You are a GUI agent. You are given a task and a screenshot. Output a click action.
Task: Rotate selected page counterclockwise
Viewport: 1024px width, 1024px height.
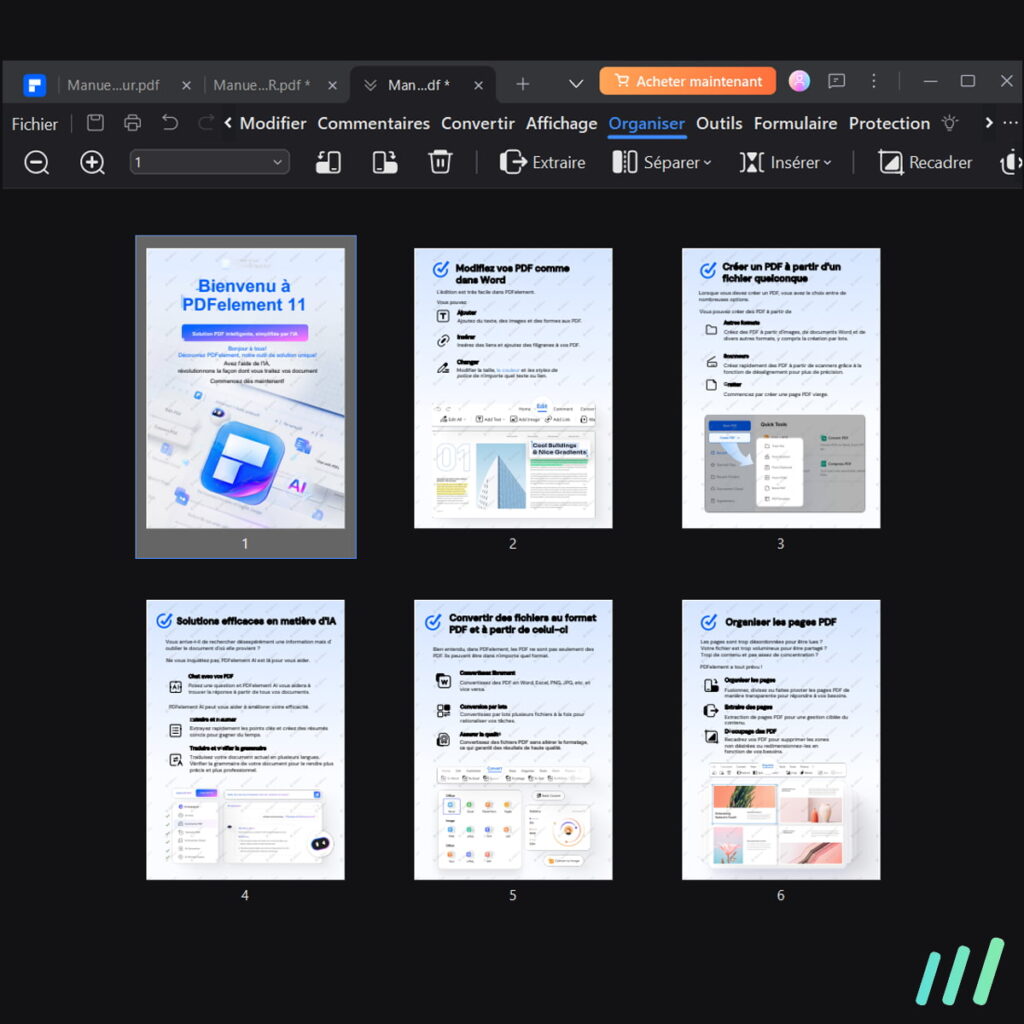pyautogui.click(x=328, y=162)
